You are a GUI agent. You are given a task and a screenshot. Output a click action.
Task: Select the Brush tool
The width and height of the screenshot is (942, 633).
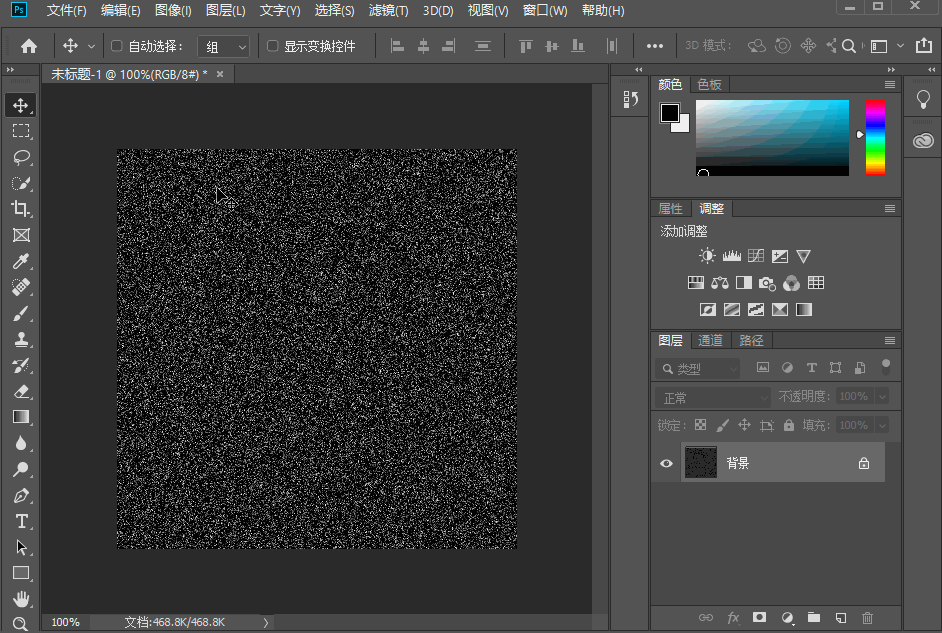pyautogui.click(x=21, y=313)
